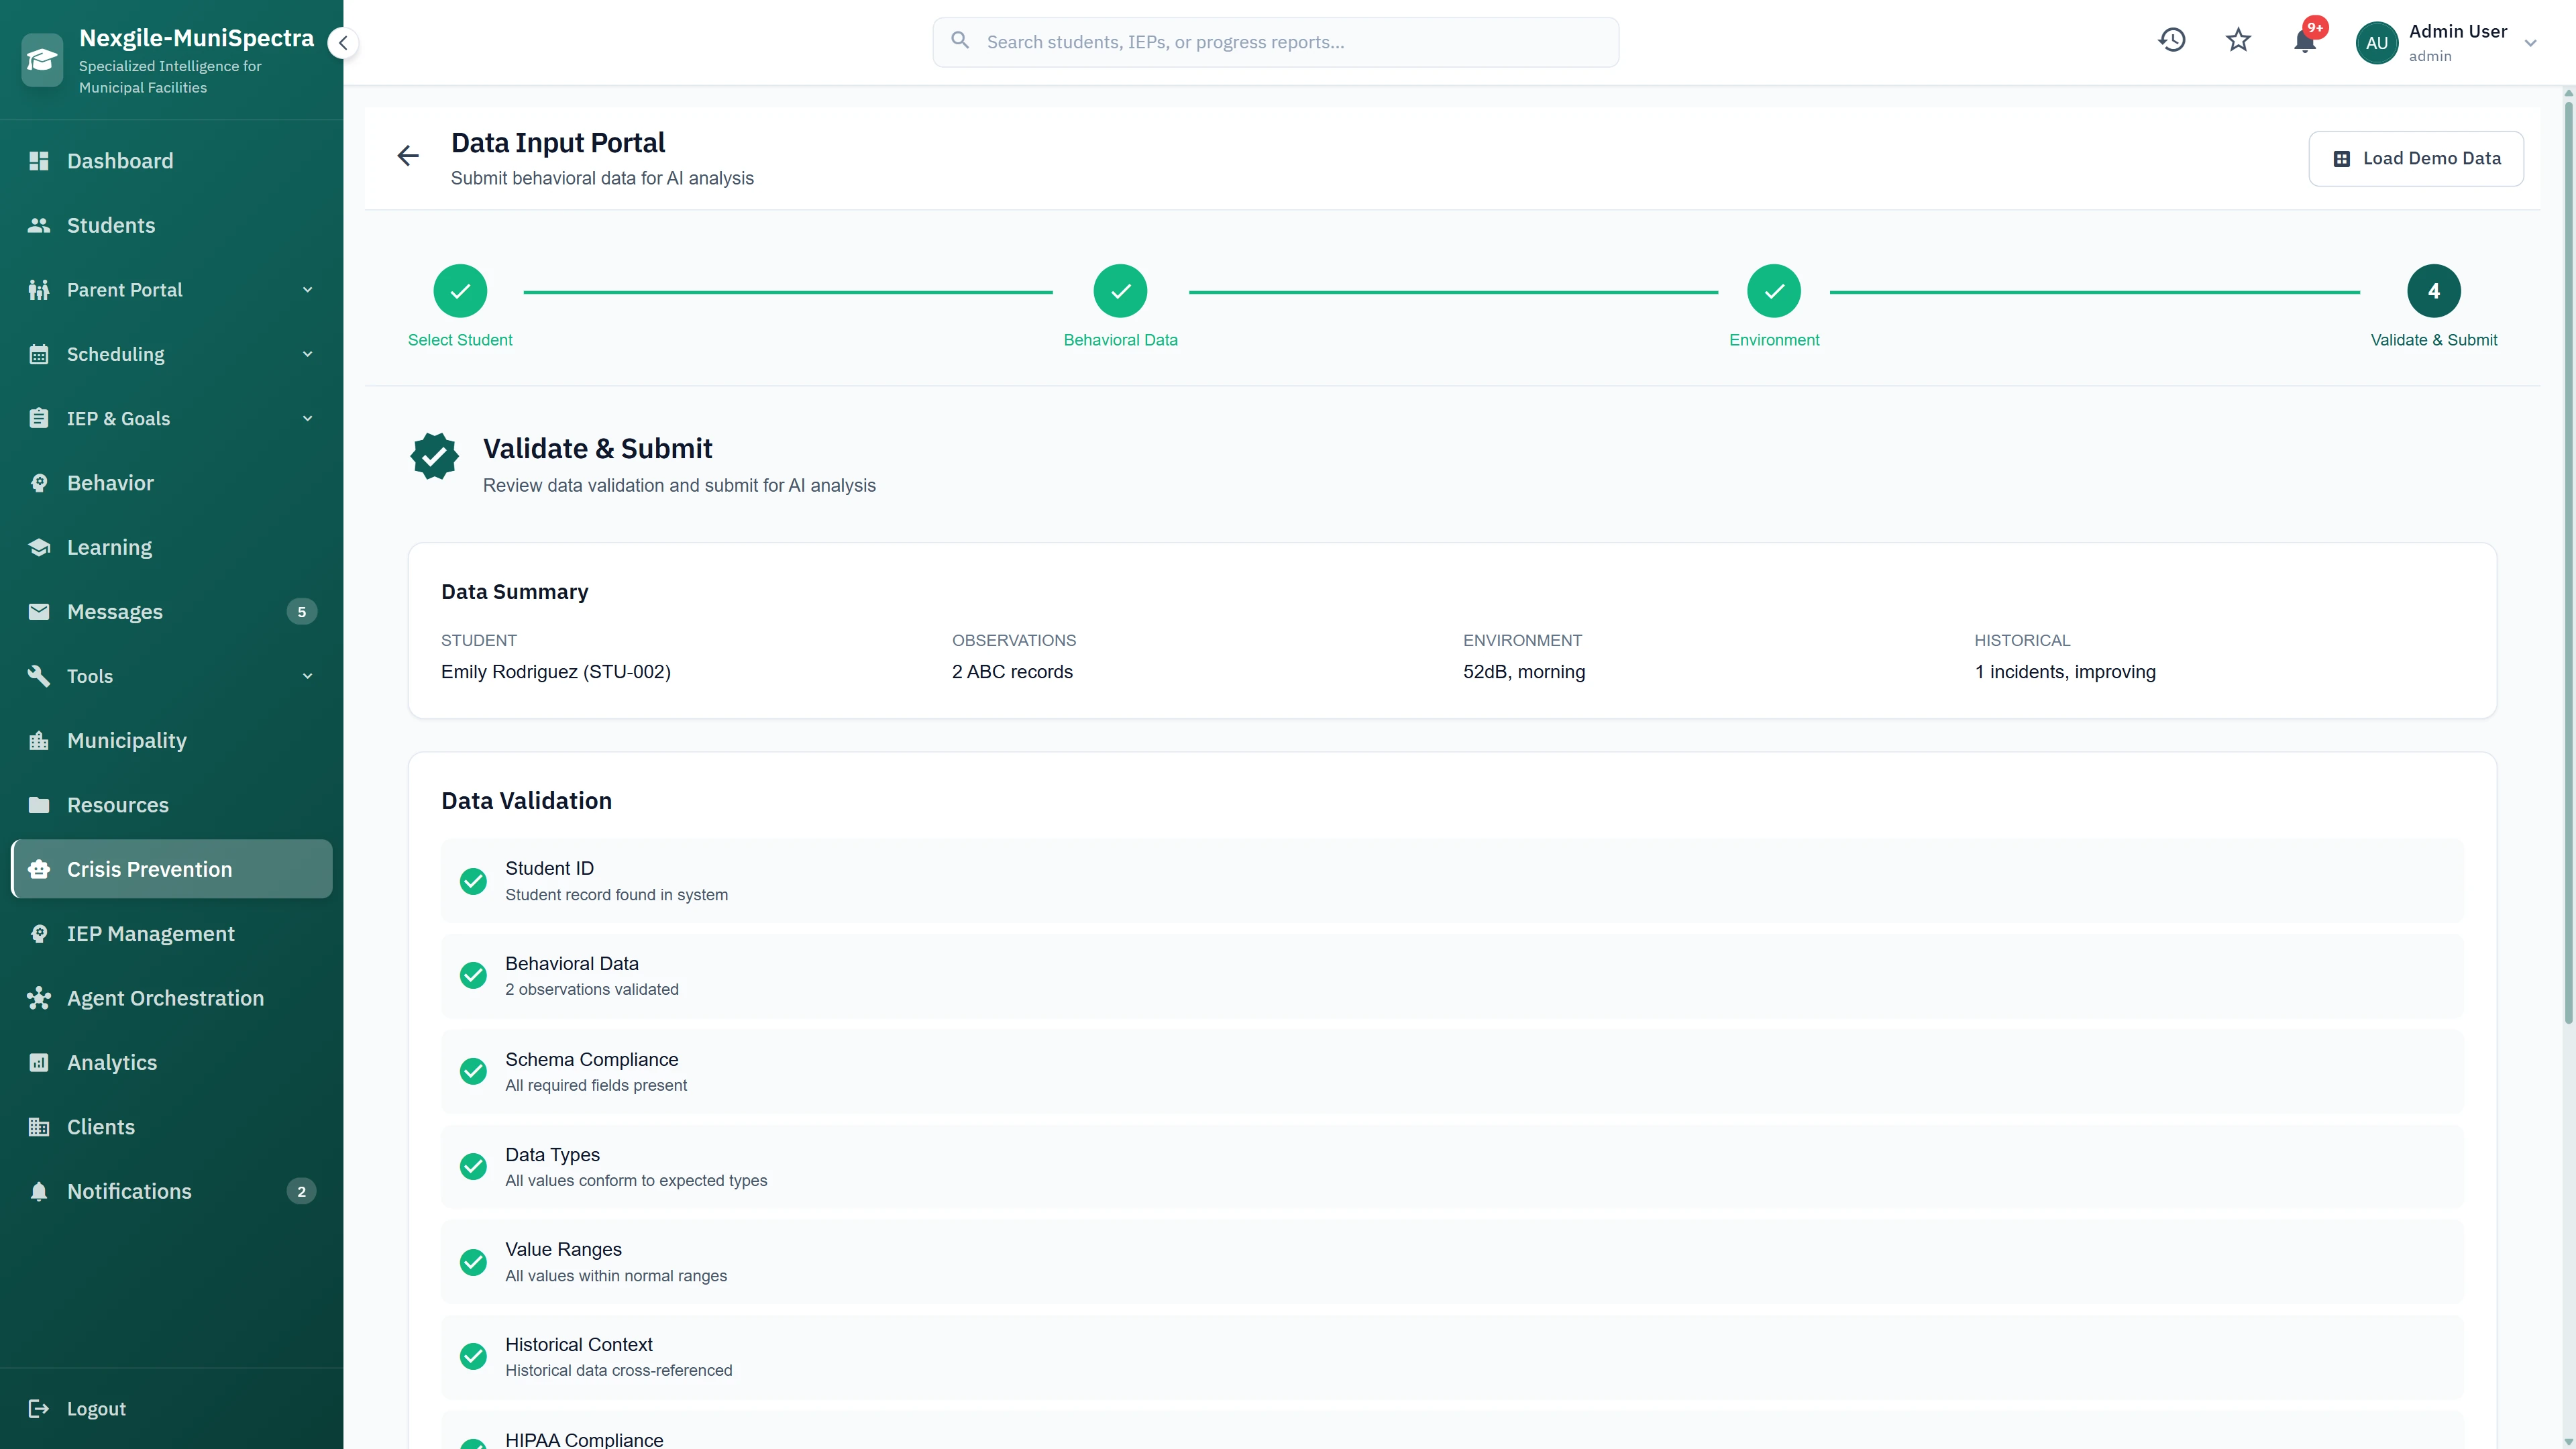Open the Analytics section

point(111,1062)
